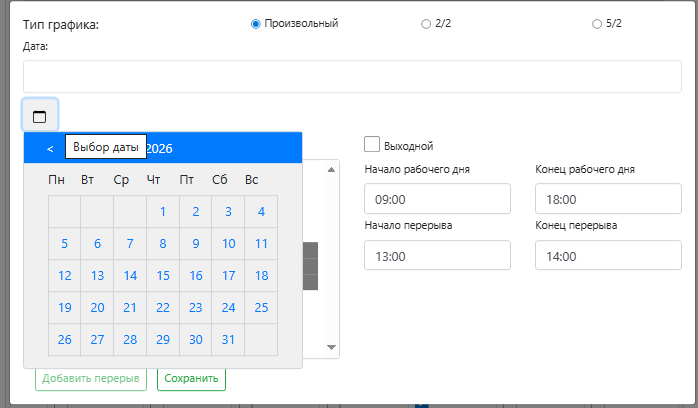The image size is (698, 408).
Task: Pick day 20 in the calendar
Action: pyautogui.click(x=97, y=307)
